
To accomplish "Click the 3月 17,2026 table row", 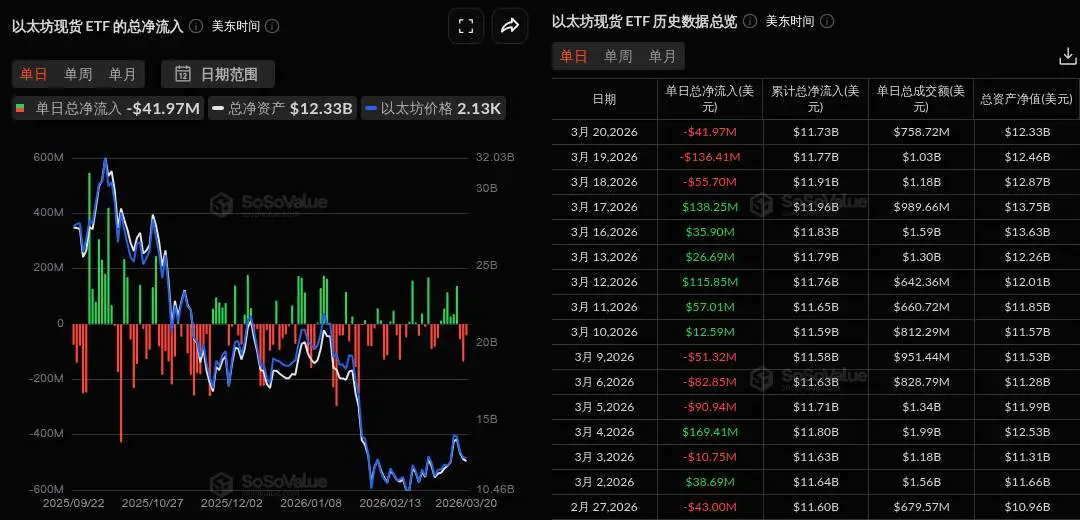I will [x=816, y=207].
